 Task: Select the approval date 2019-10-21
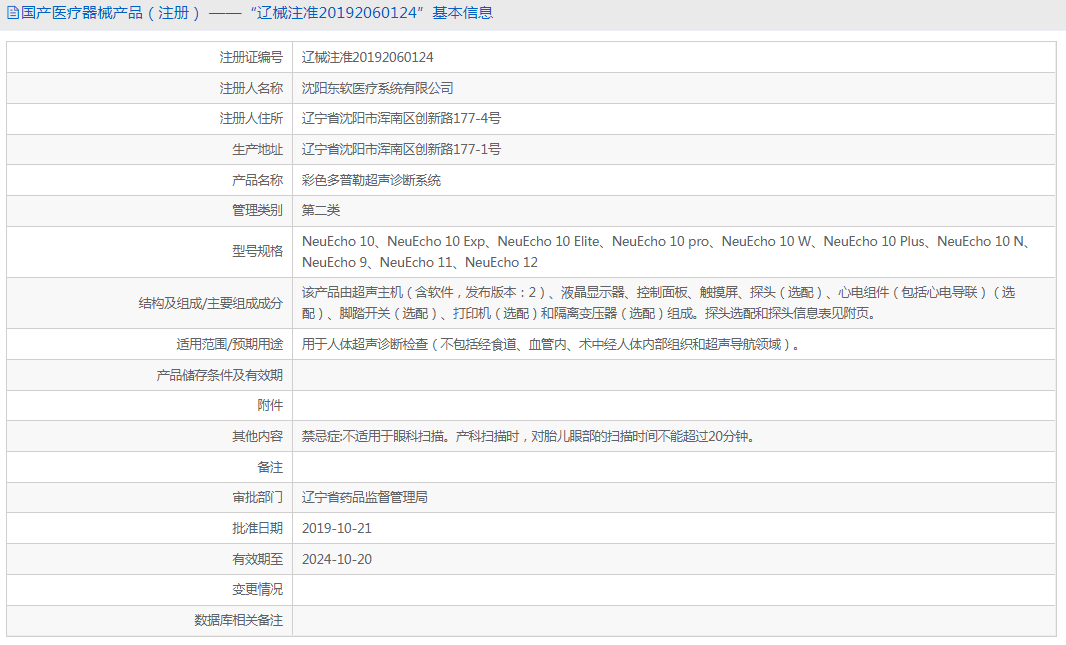pos(337,528)
